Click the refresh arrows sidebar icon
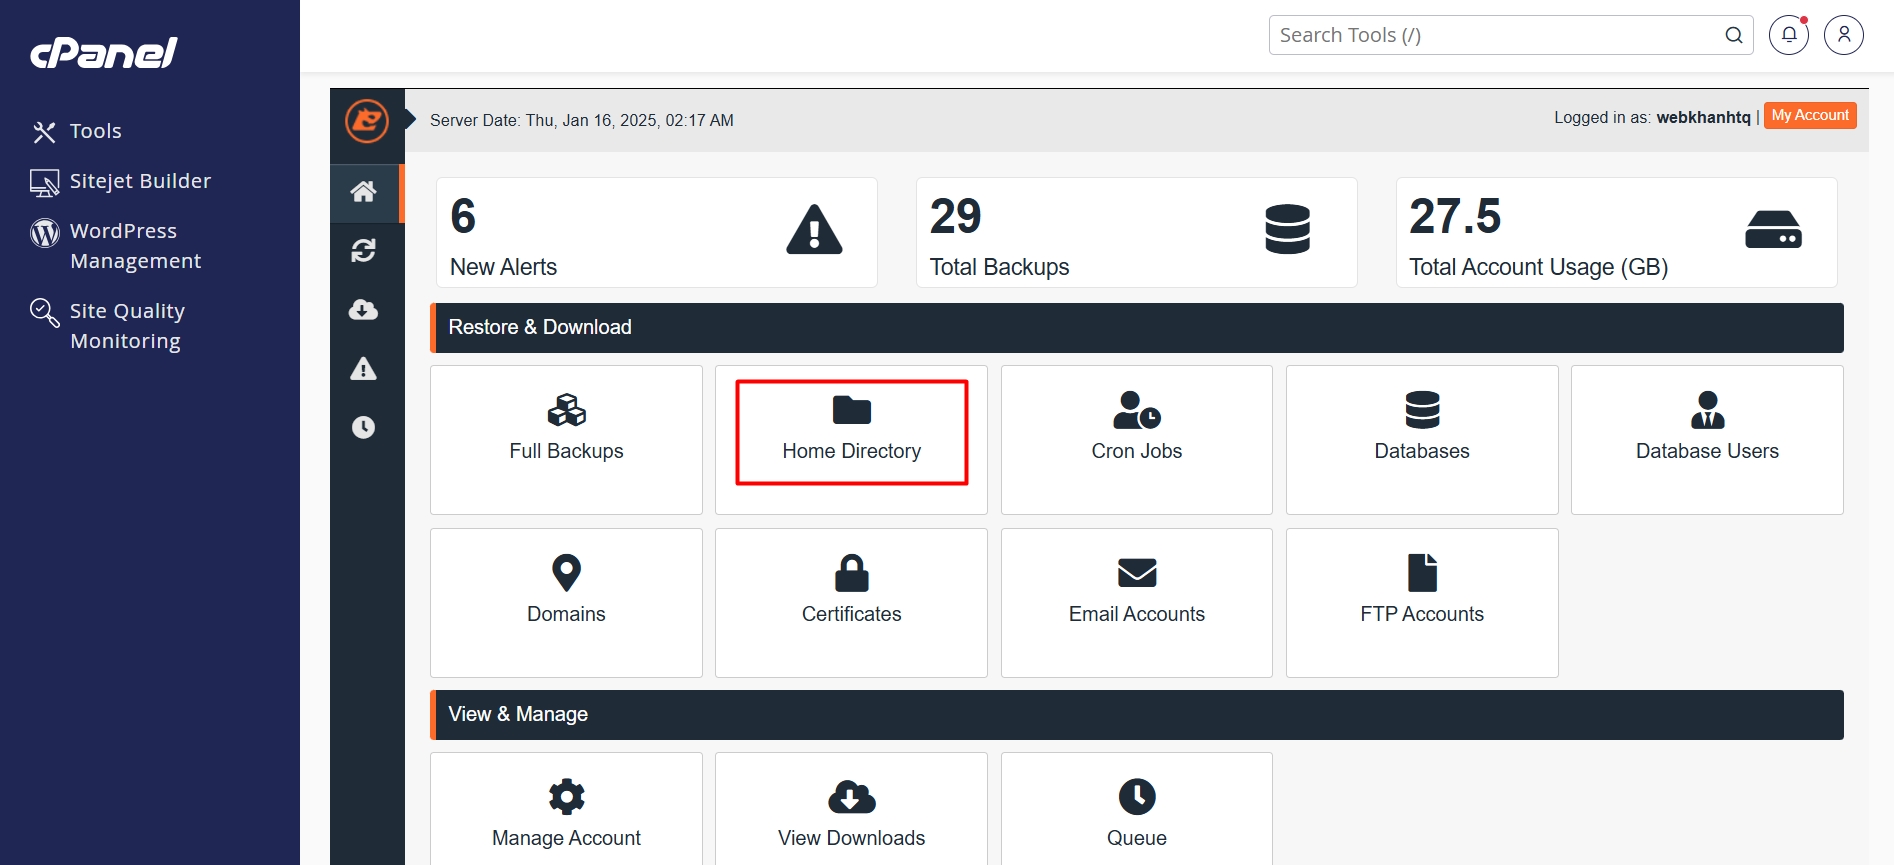 (364, 250)
